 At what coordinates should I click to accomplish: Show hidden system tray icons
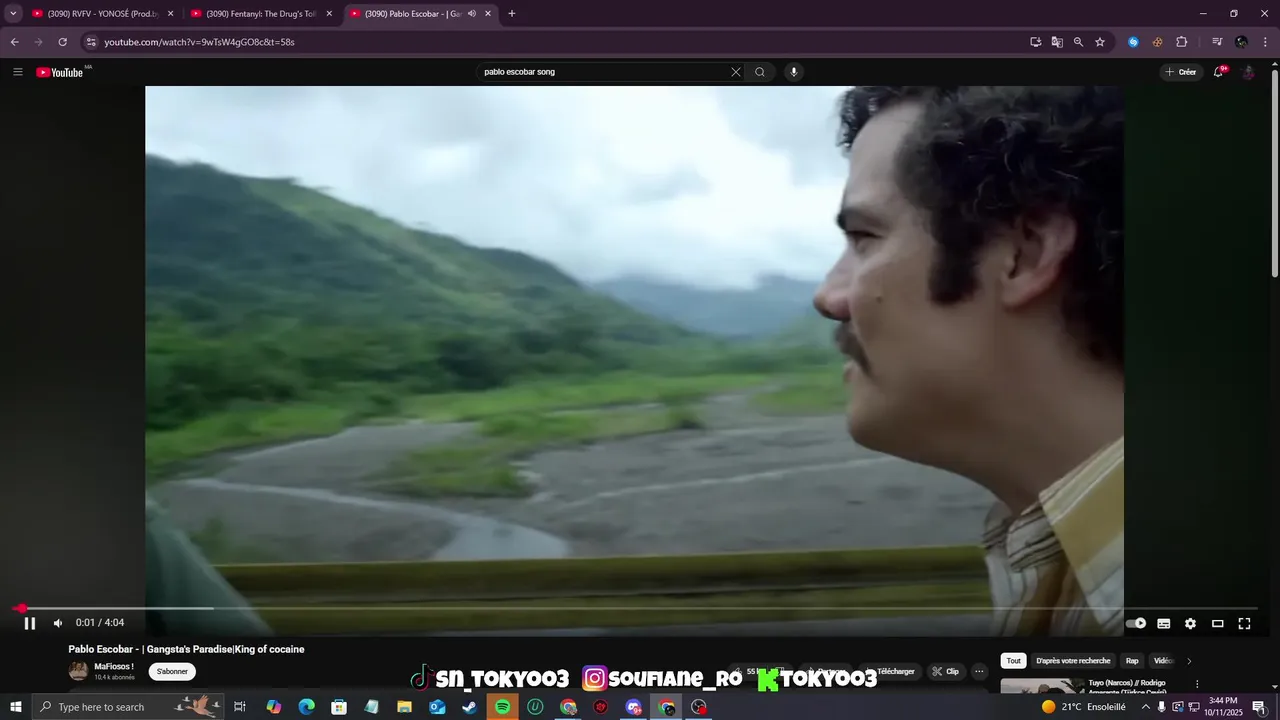(x=1146, y=707)
